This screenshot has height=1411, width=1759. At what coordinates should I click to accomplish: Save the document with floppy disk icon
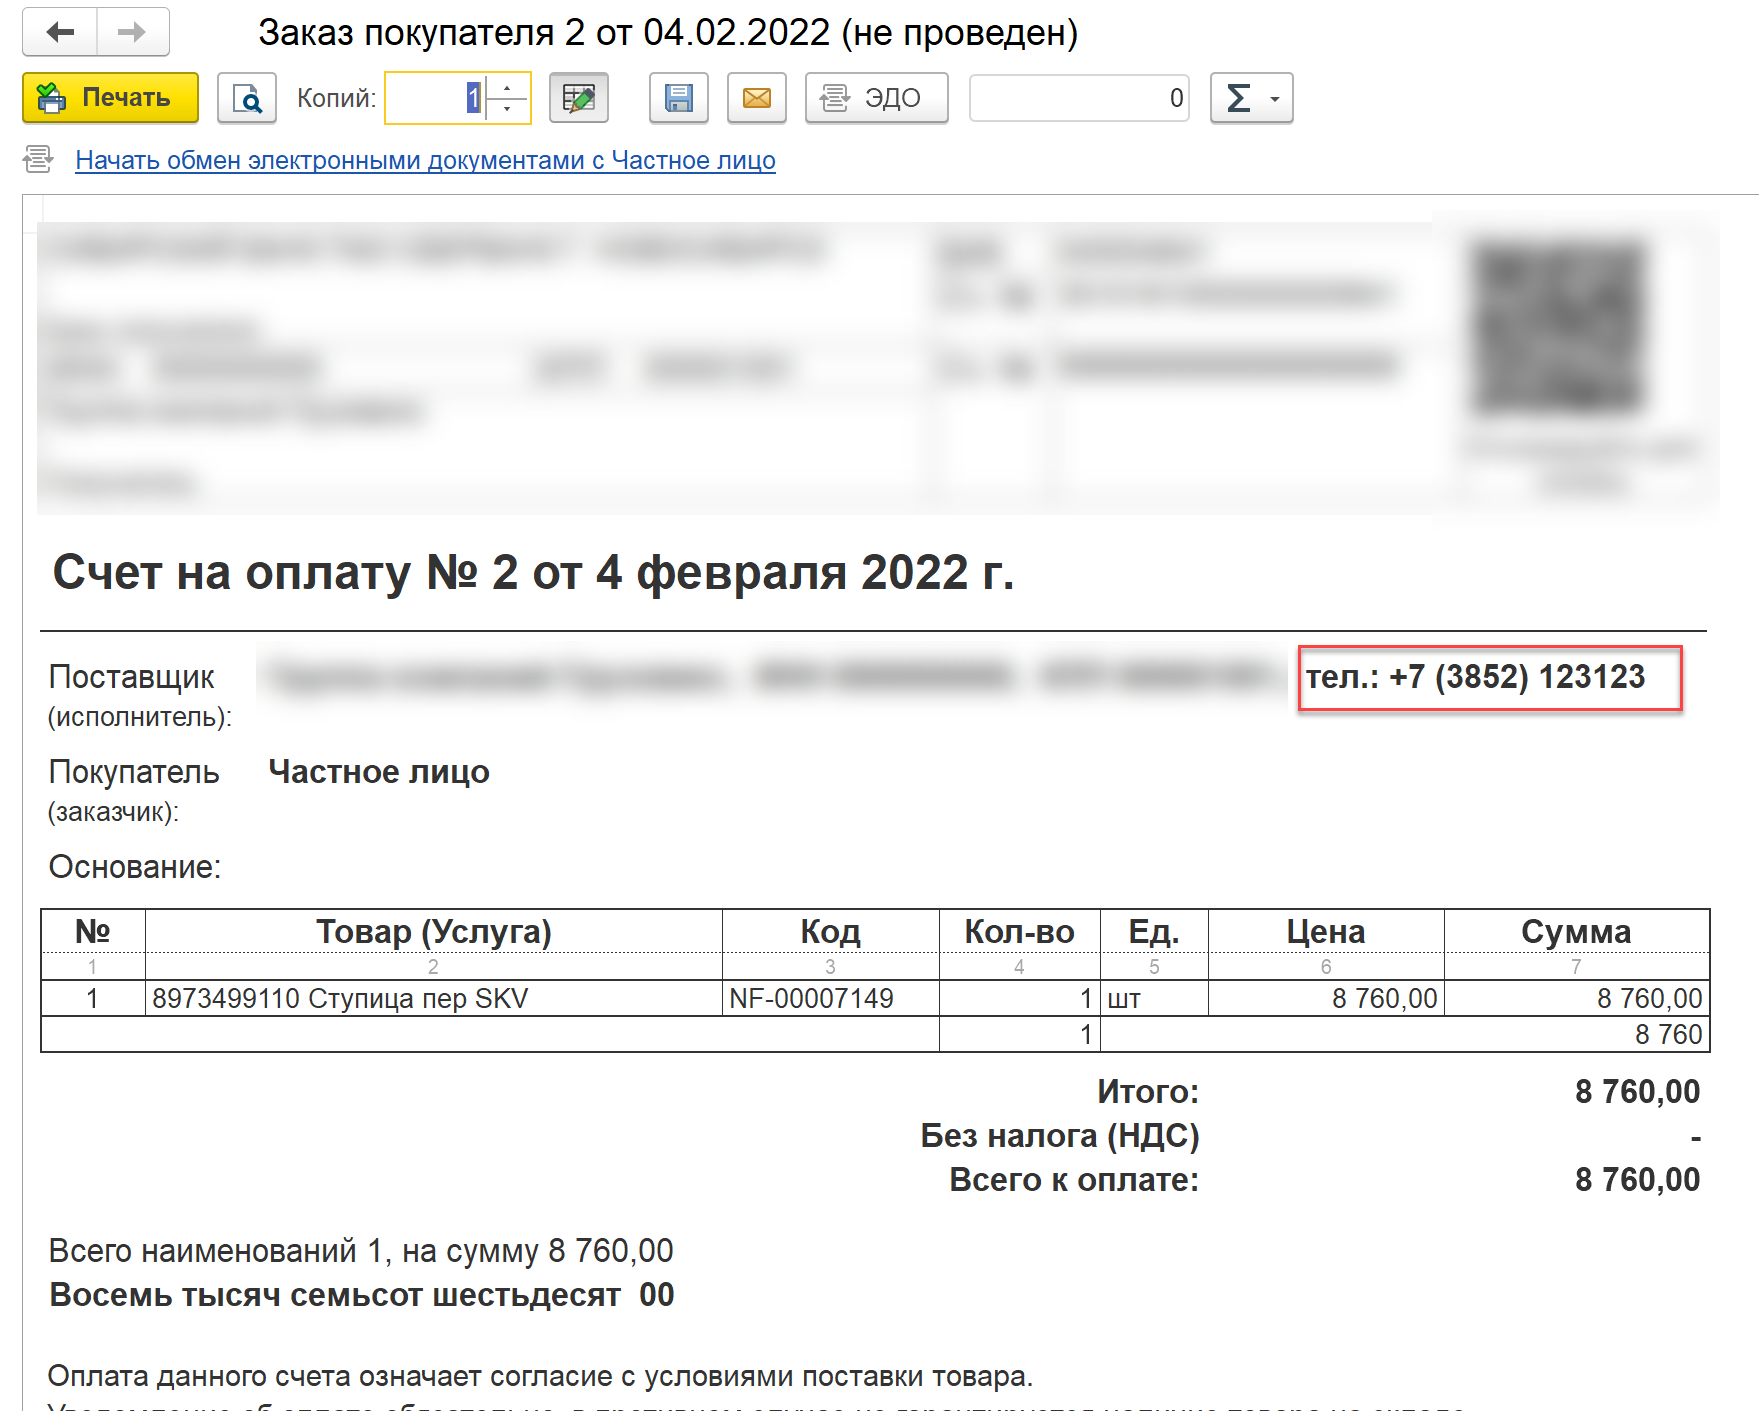[x=678, y=98]
